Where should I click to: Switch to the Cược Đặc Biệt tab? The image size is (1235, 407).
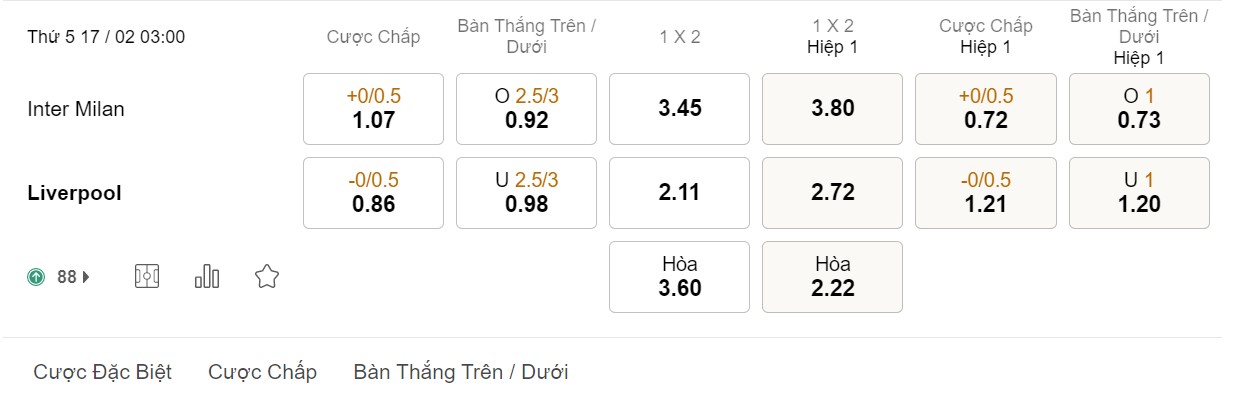(103, 372)
